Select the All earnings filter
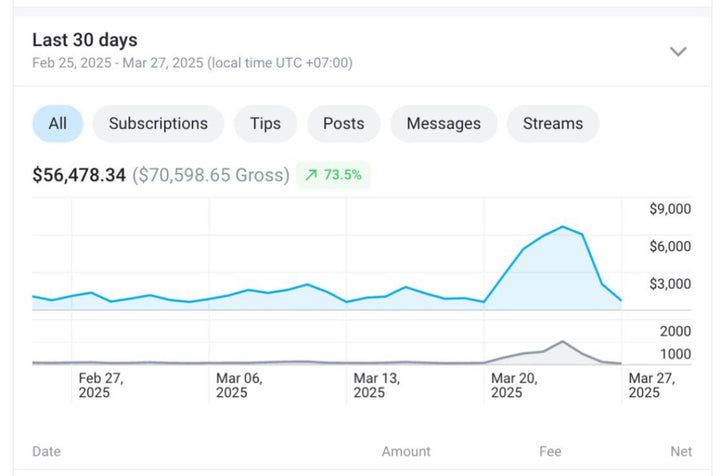This screenshot has height=476, width=720. (58, 124)
